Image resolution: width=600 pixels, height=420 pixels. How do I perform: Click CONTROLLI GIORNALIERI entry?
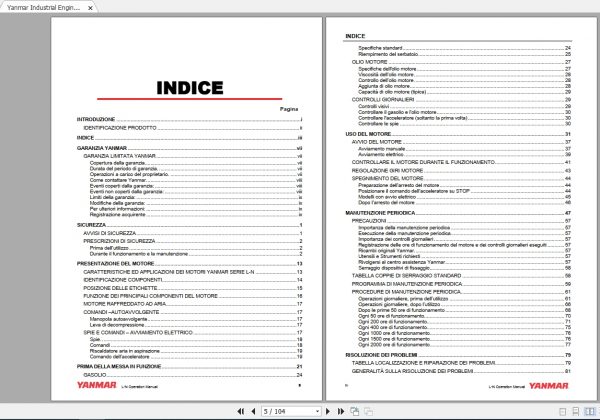383,99
